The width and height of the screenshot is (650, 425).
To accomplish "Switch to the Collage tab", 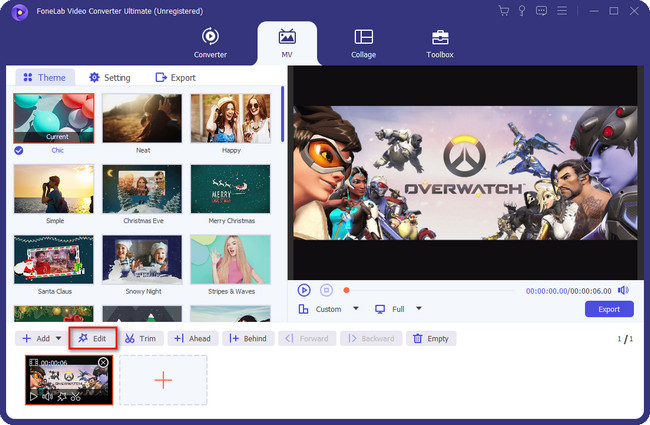I will pos(364,43).
